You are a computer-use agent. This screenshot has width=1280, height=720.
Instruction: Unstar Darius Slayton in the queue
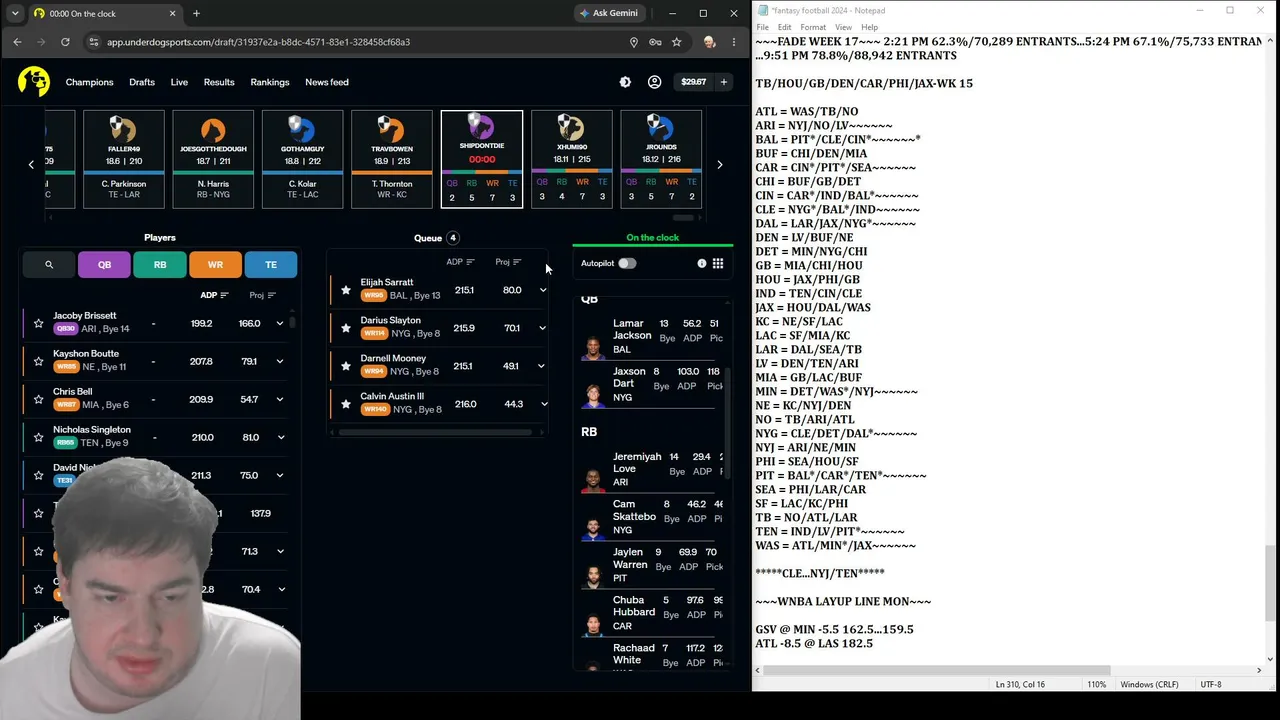point(346,328)
